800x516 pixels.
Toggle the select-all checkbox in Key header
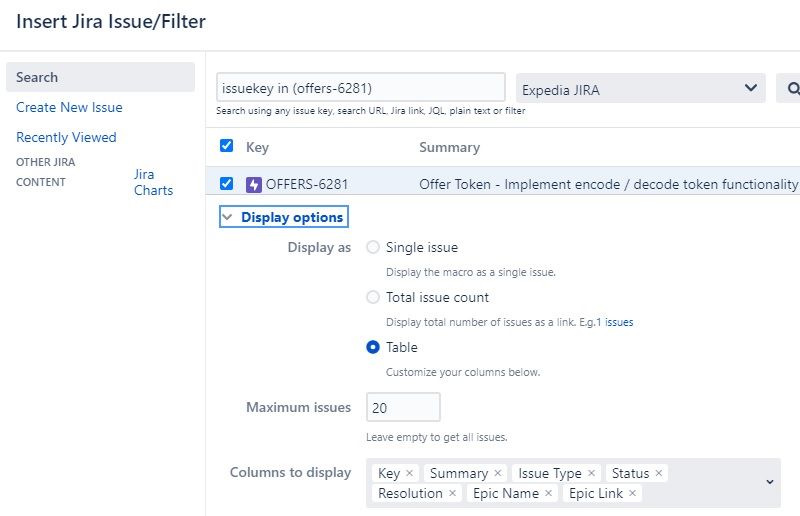click(227, 146)
